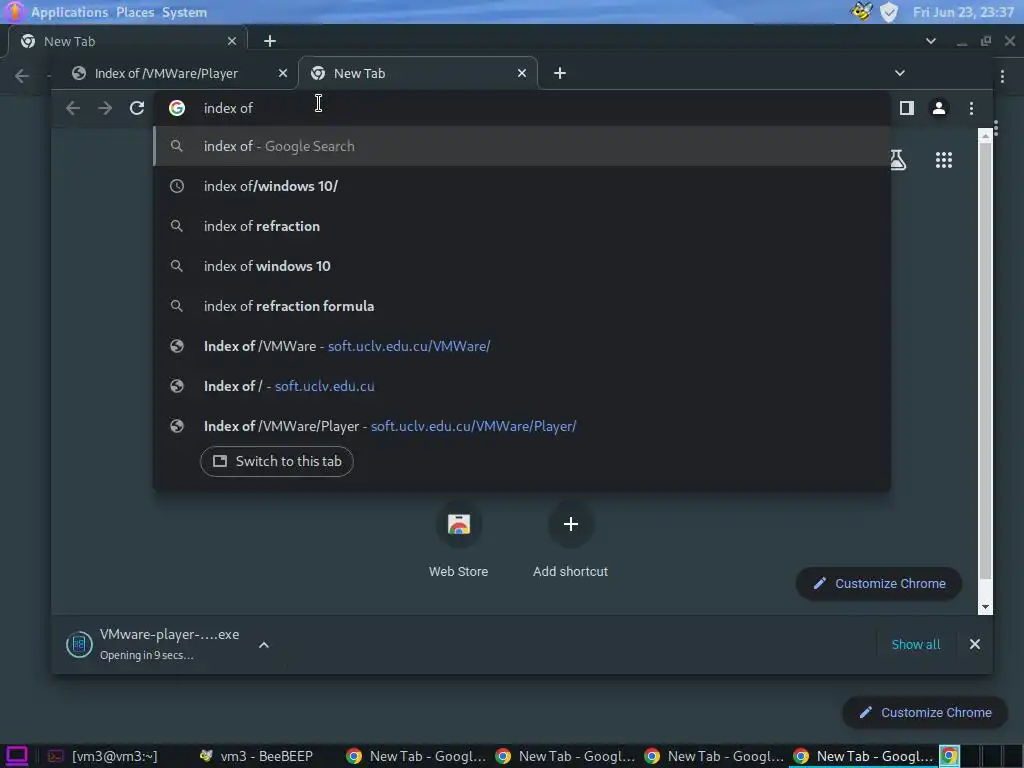Open 'Index of /' soft.uclv.edu.cu suggestion

(x=522, y=386)
